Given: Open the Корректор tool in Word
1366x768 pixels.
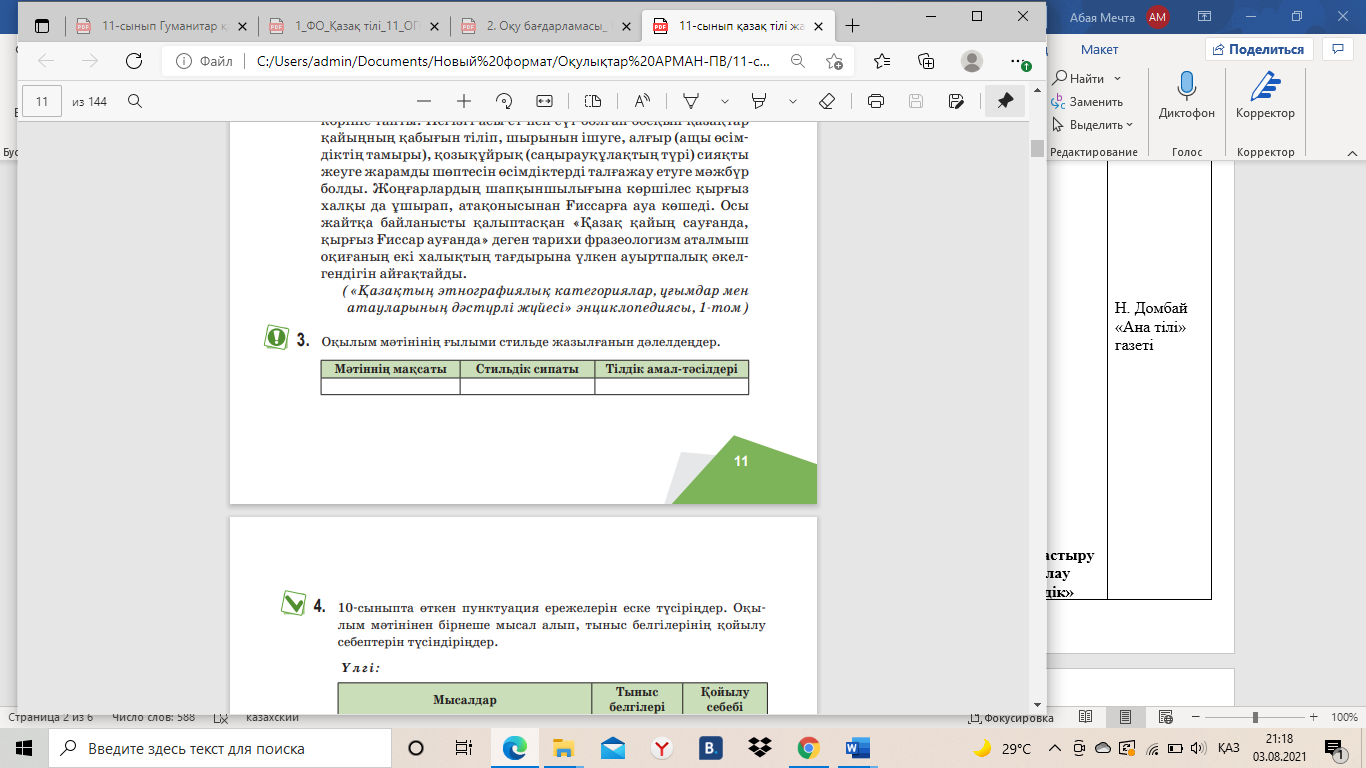Looking at the screenshot, I should (1265, 88).
